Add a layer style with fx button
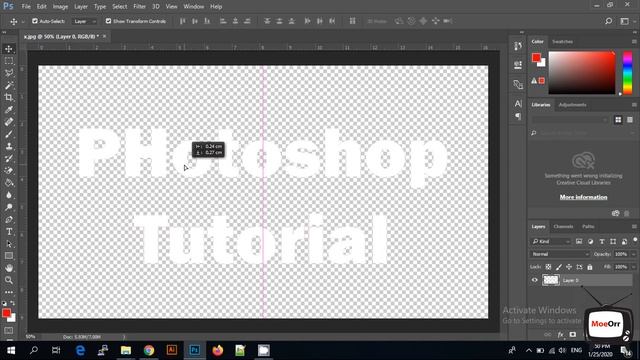 click(560, 335)
